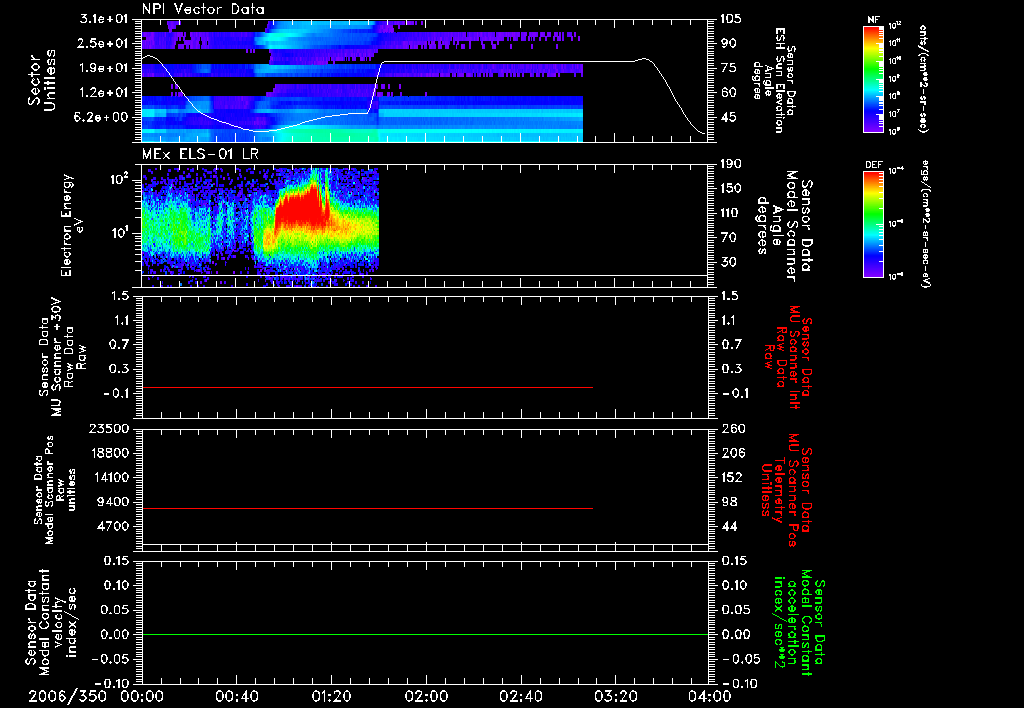Click the red line in the Scanner Pos panel
The width and height of the screenshot is (1024, 708).
coord(367,508)
